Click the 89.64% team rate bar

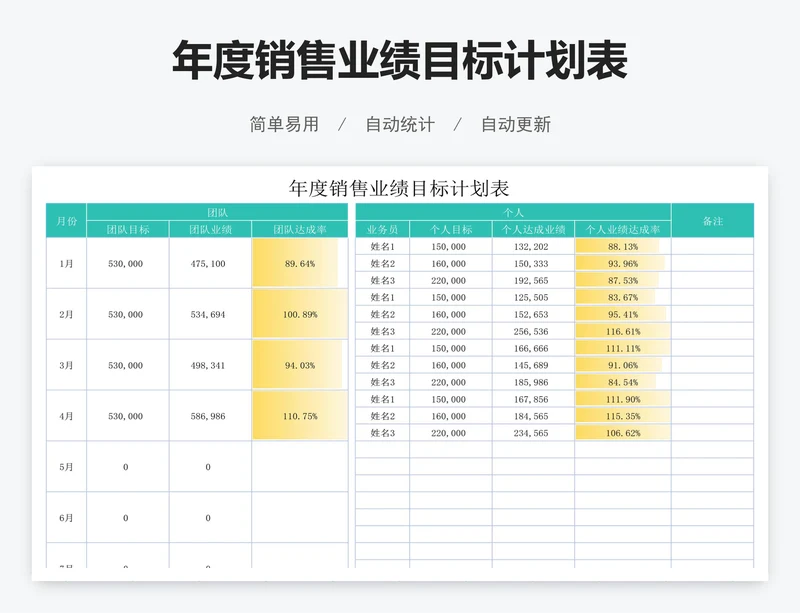(x=295, y=263)
